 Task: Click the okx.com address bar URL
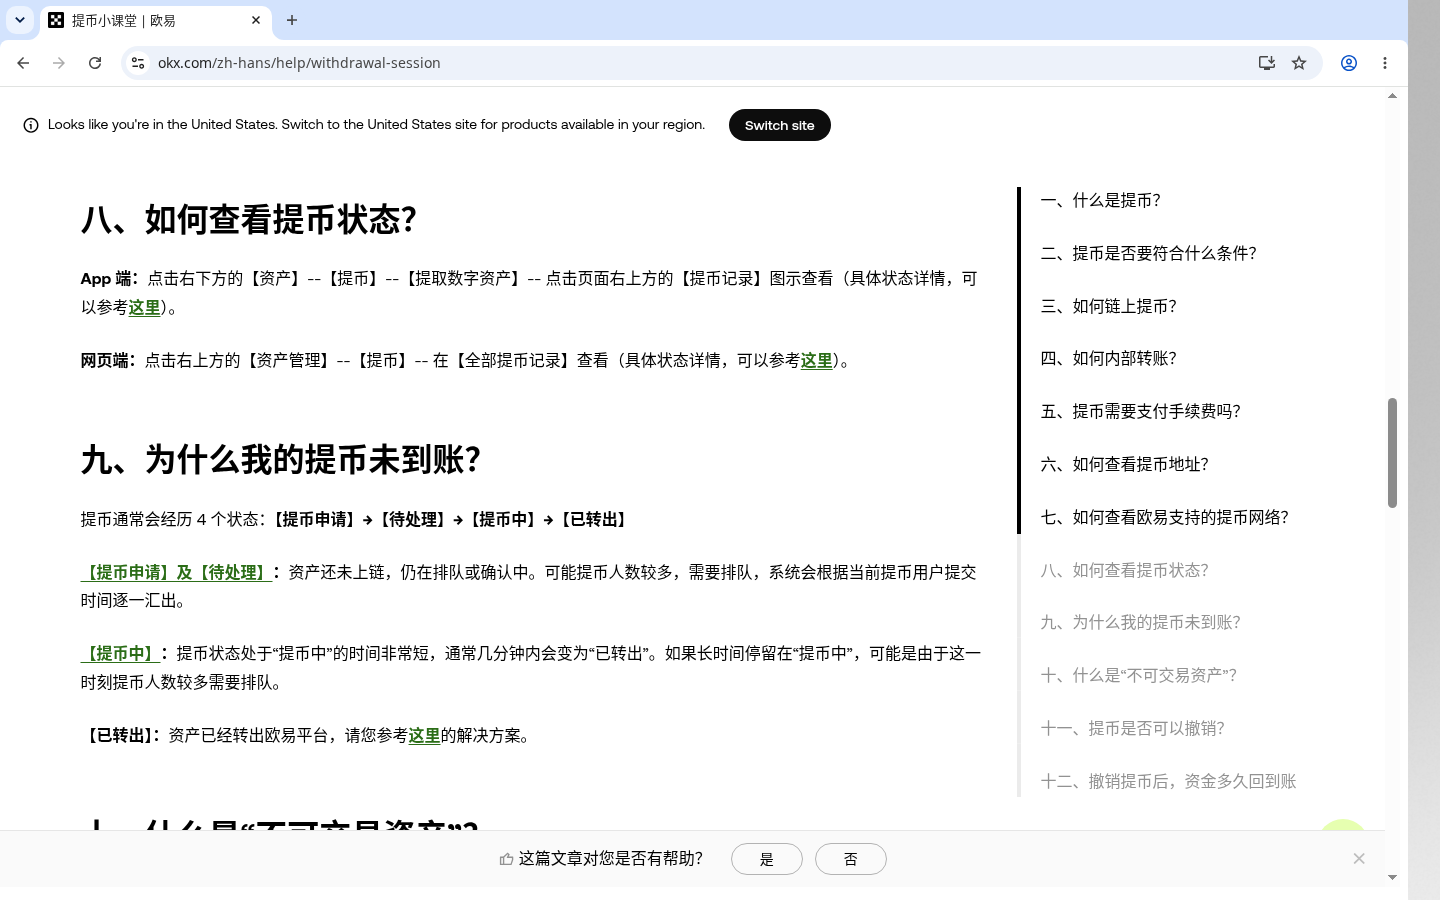click(x=299, y=63)
